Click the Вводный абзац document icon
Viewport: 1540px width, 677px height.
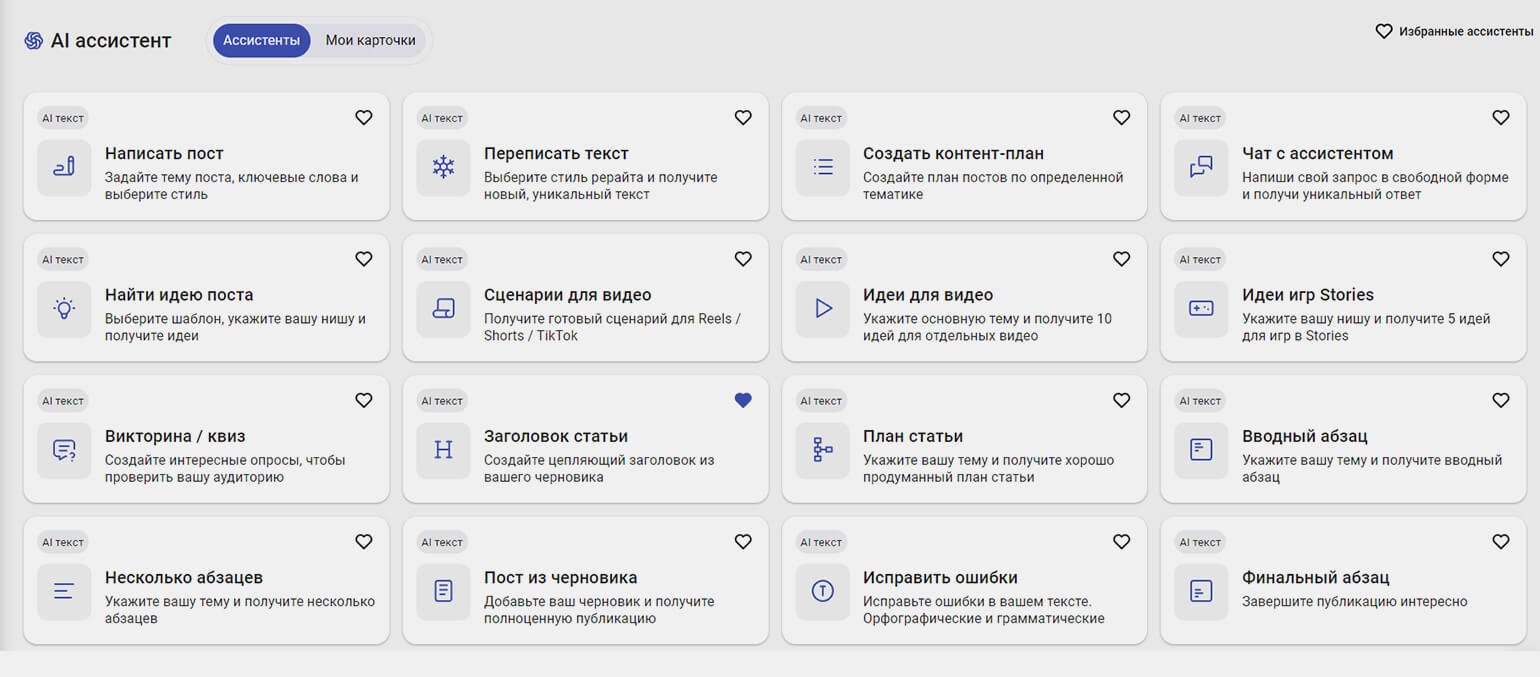point(1201,450)
